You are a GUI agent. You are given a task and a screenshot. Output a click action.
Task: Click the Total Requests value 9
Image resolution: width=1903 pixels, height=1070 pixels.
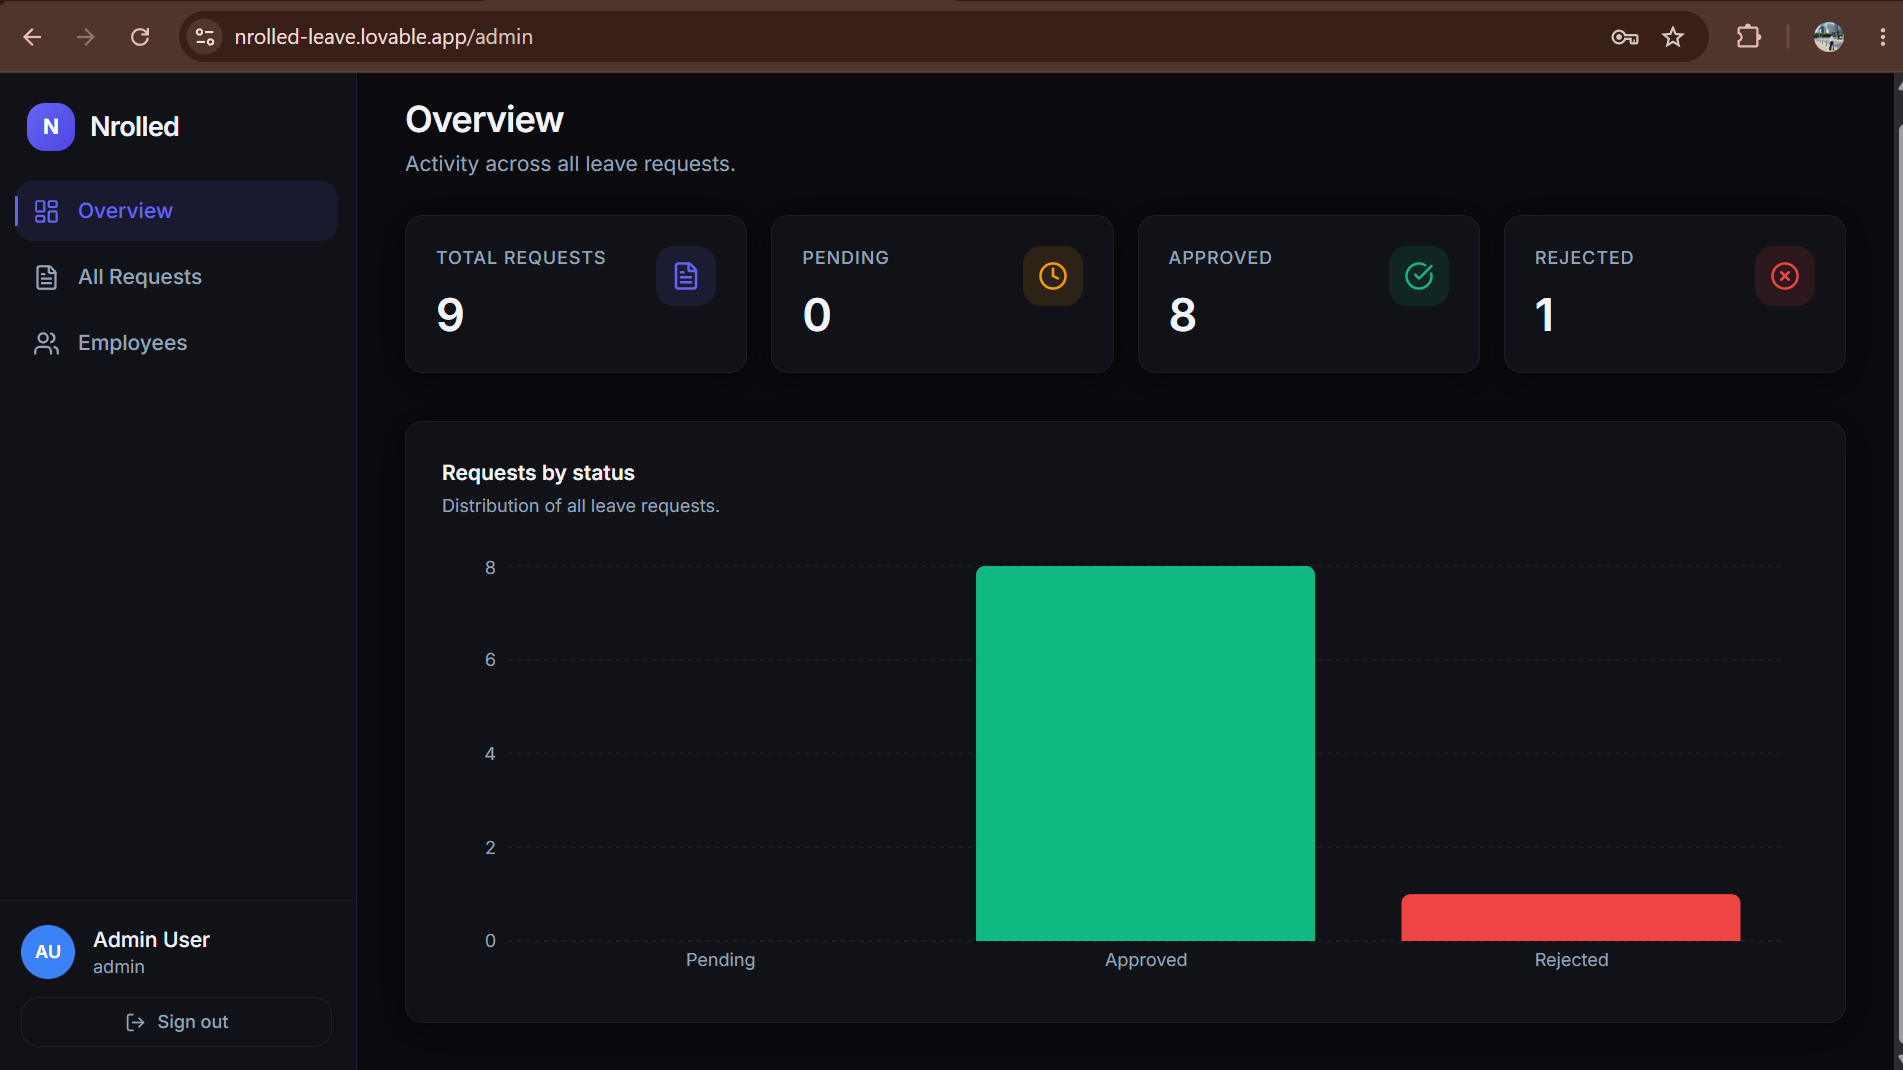(x=450, y=315)
